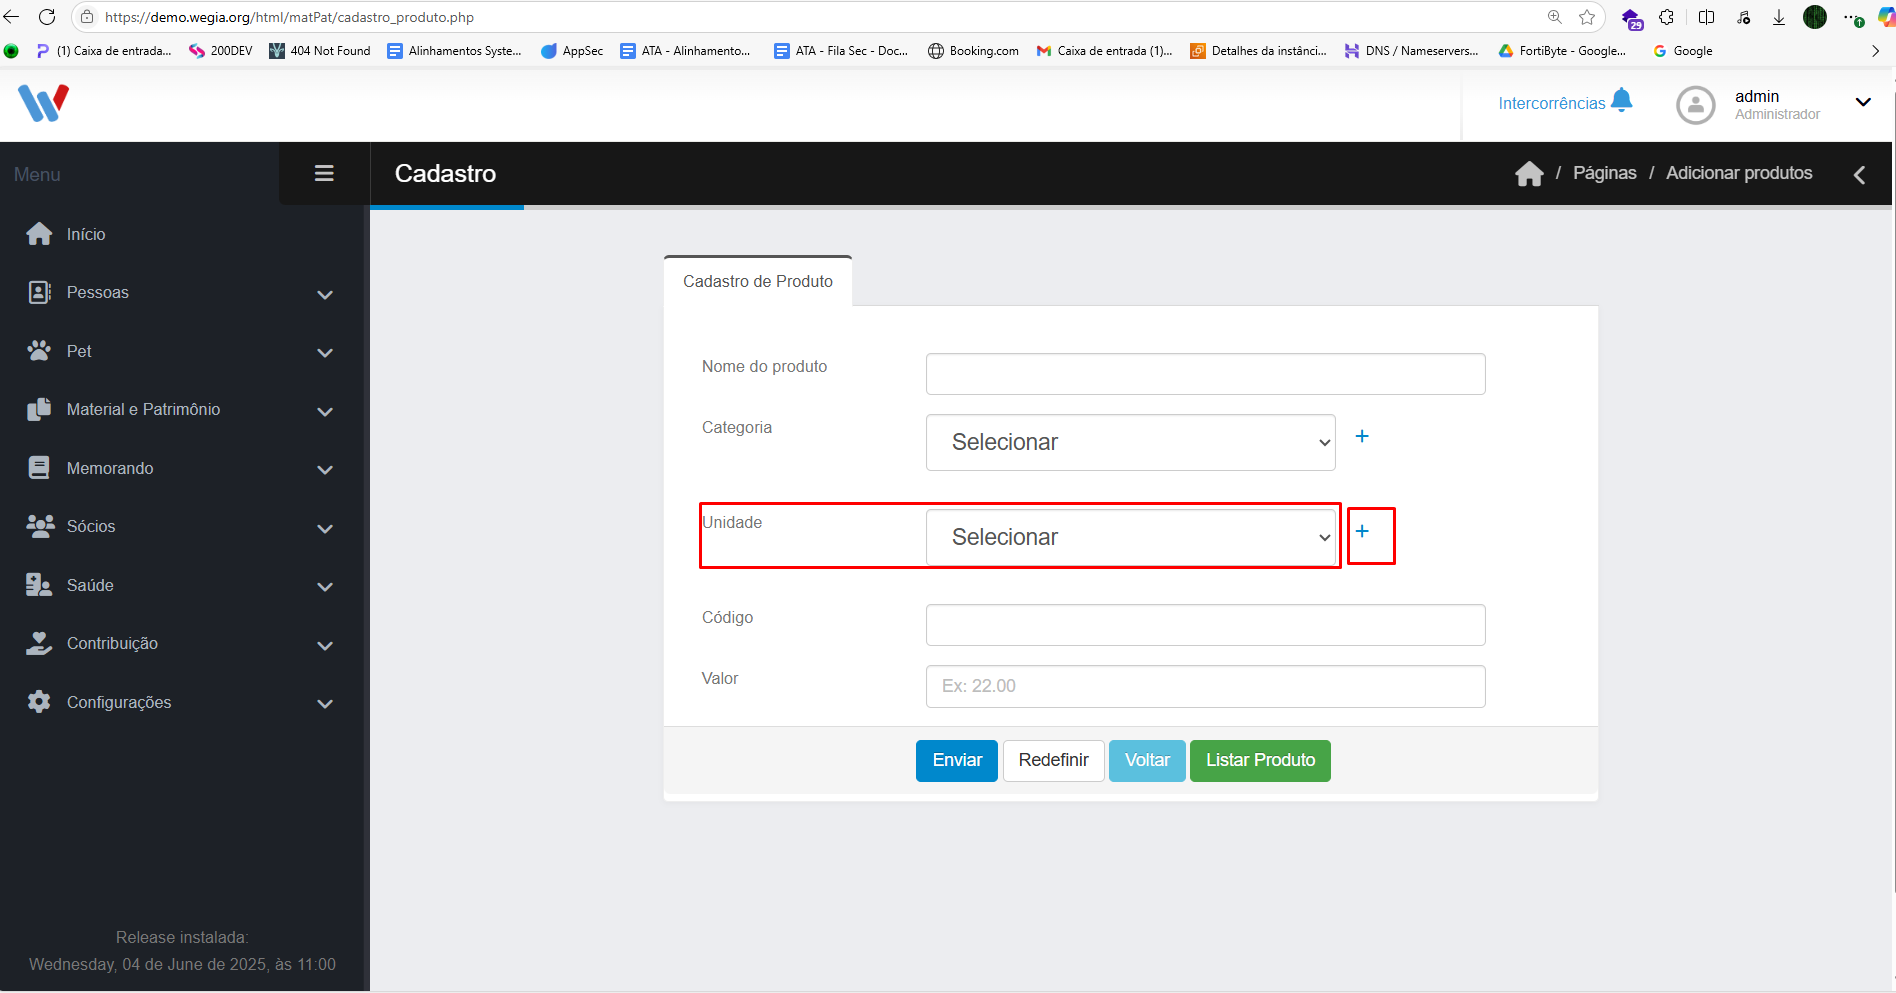Viewport: 1896px width, 993px height.
Task: Click the Memorando book icon
Action: pos(39,468)
